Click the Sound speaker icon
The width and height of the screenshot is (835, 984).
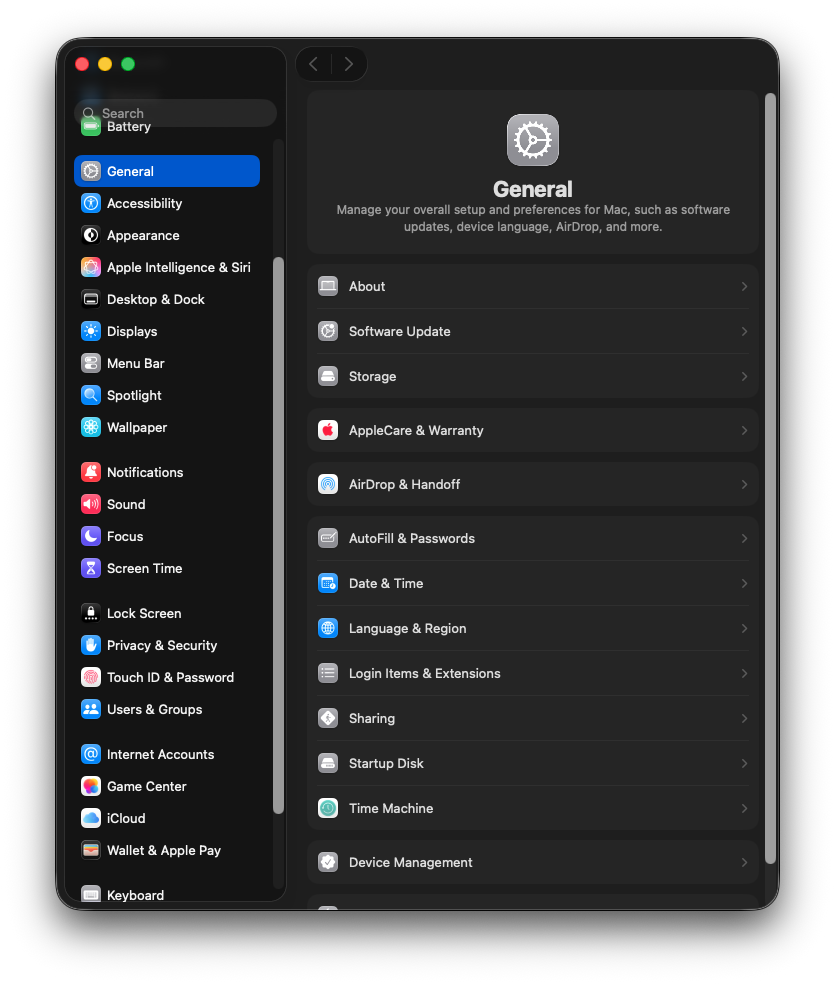click(x=91, y=505)
